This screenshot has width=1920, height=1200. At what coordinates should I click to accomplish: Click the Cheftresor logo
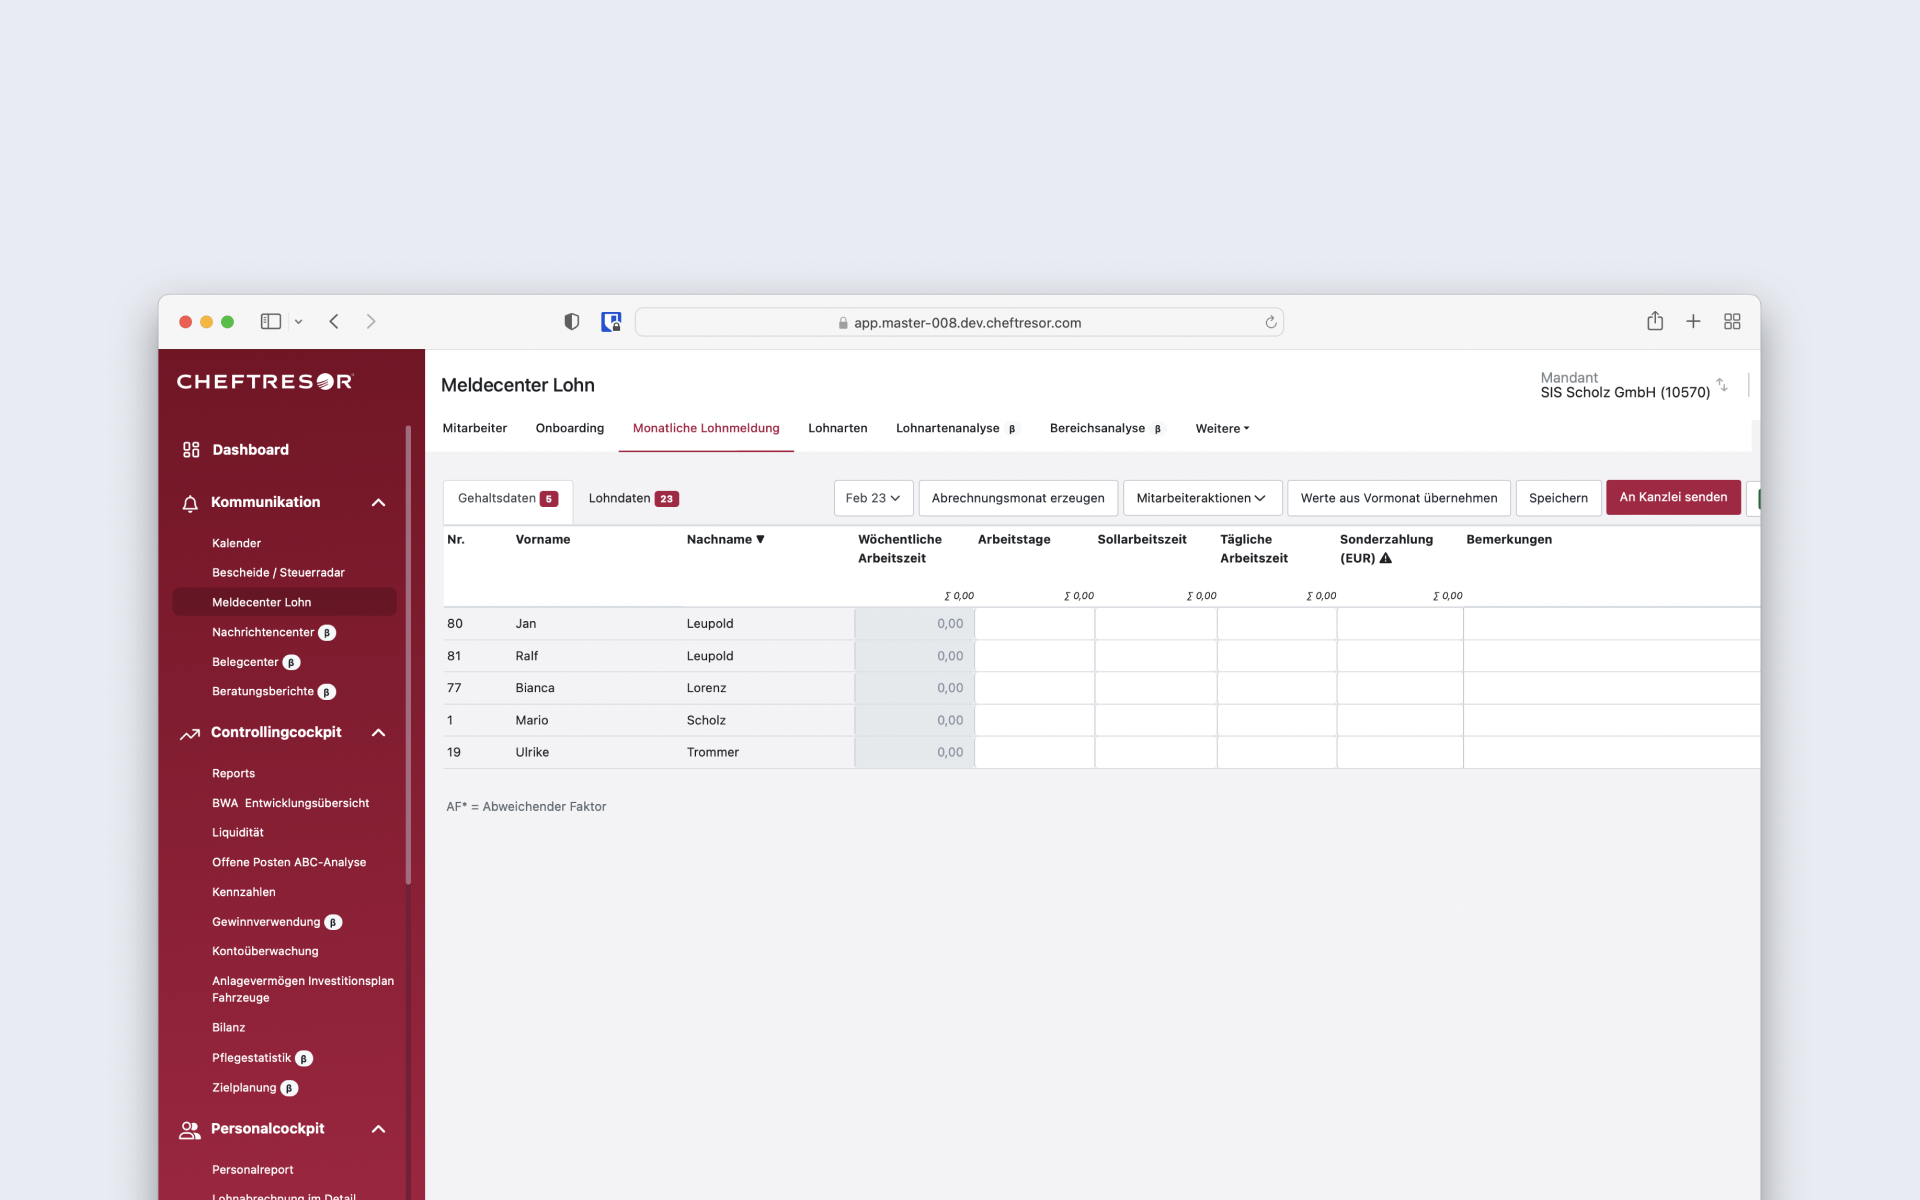(265, 382)
